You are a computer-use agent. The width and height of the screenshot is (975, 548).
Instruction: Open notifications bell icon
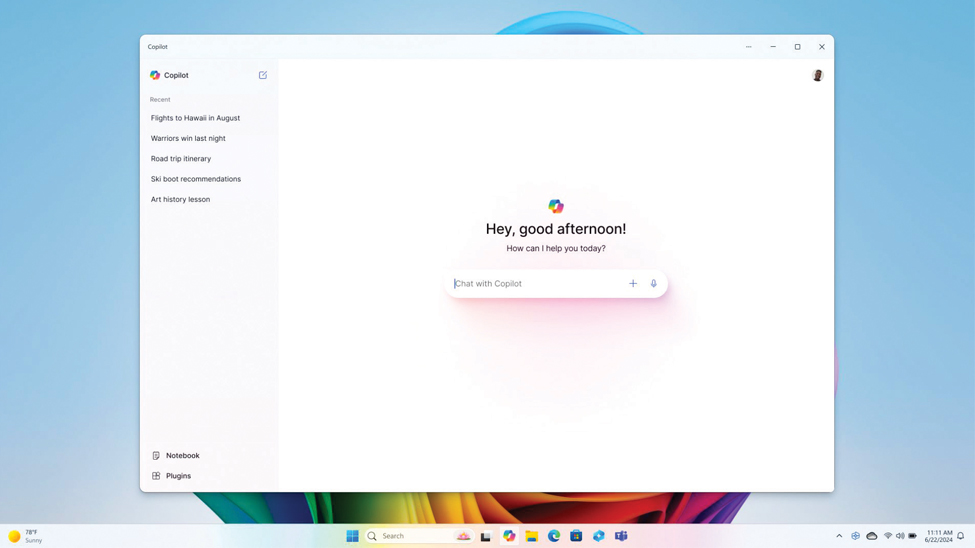pos(961,536)
